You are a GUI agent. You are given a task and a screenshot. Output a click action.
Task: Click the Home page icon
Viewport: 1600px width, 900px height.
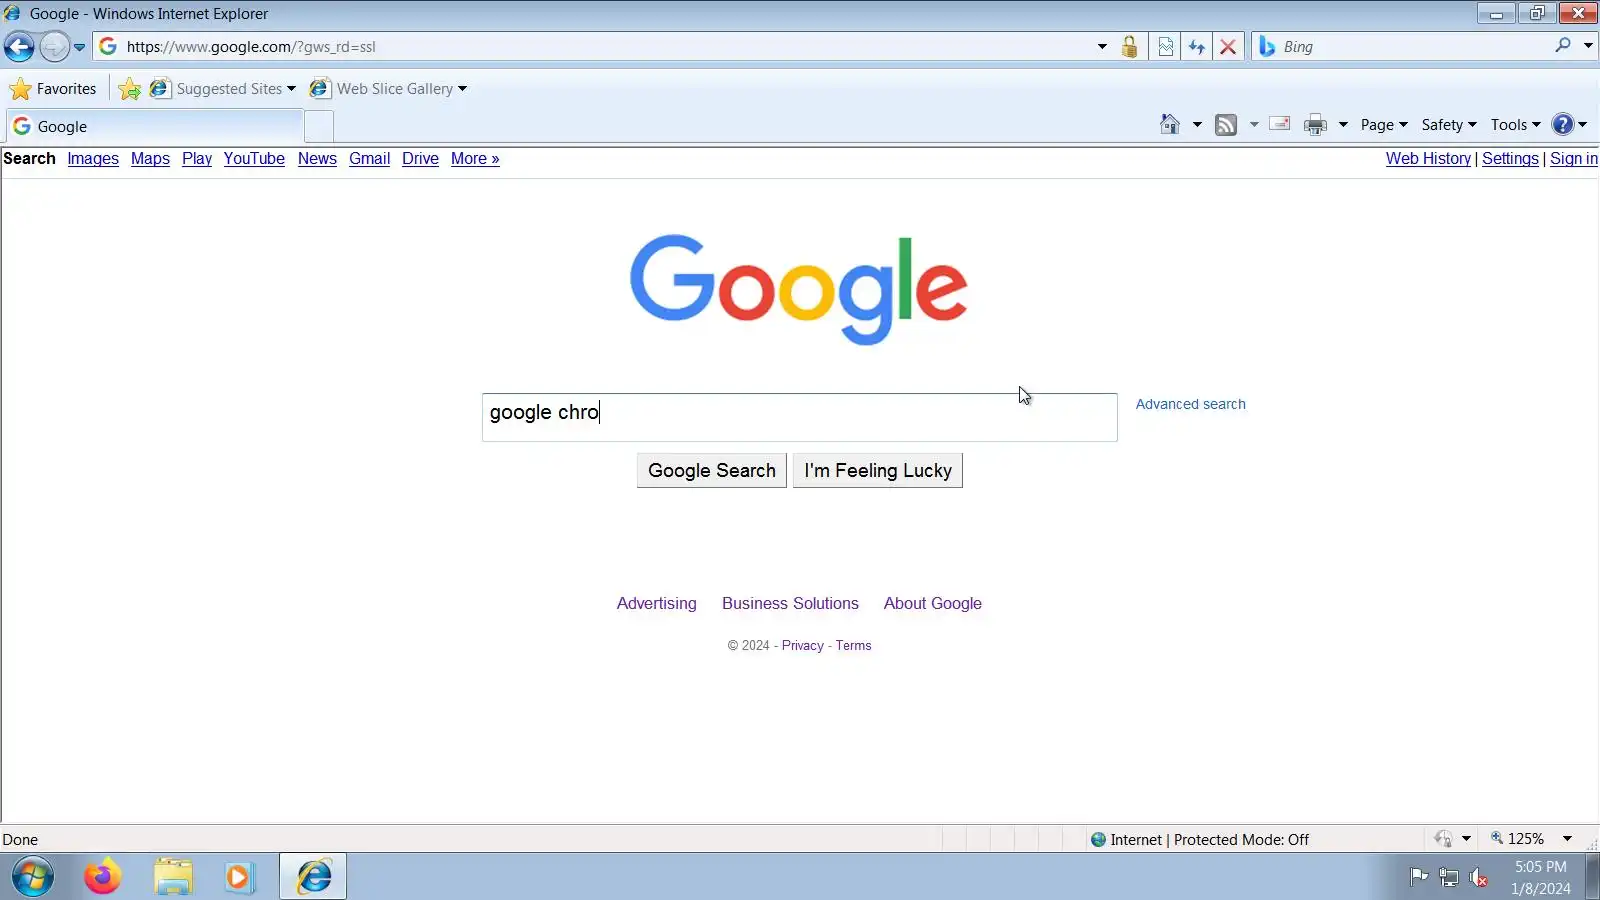pos(1169,124)
